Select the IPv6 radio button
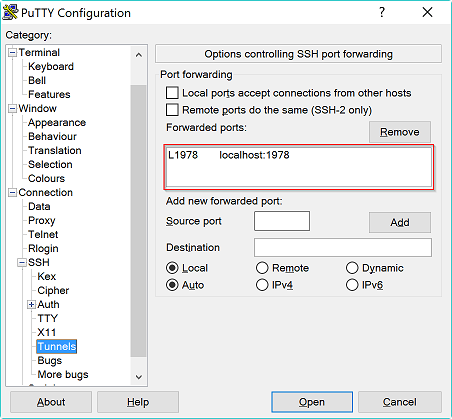452x419 pixels. click(x=352, y=285)
